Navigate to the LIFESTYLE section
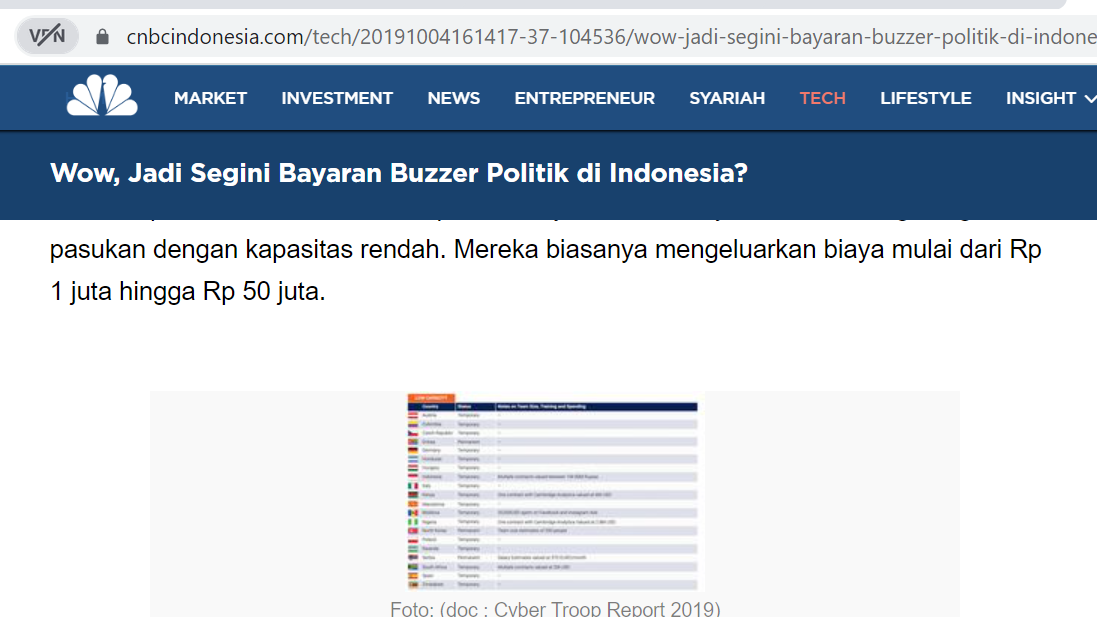 click(925, 98)
